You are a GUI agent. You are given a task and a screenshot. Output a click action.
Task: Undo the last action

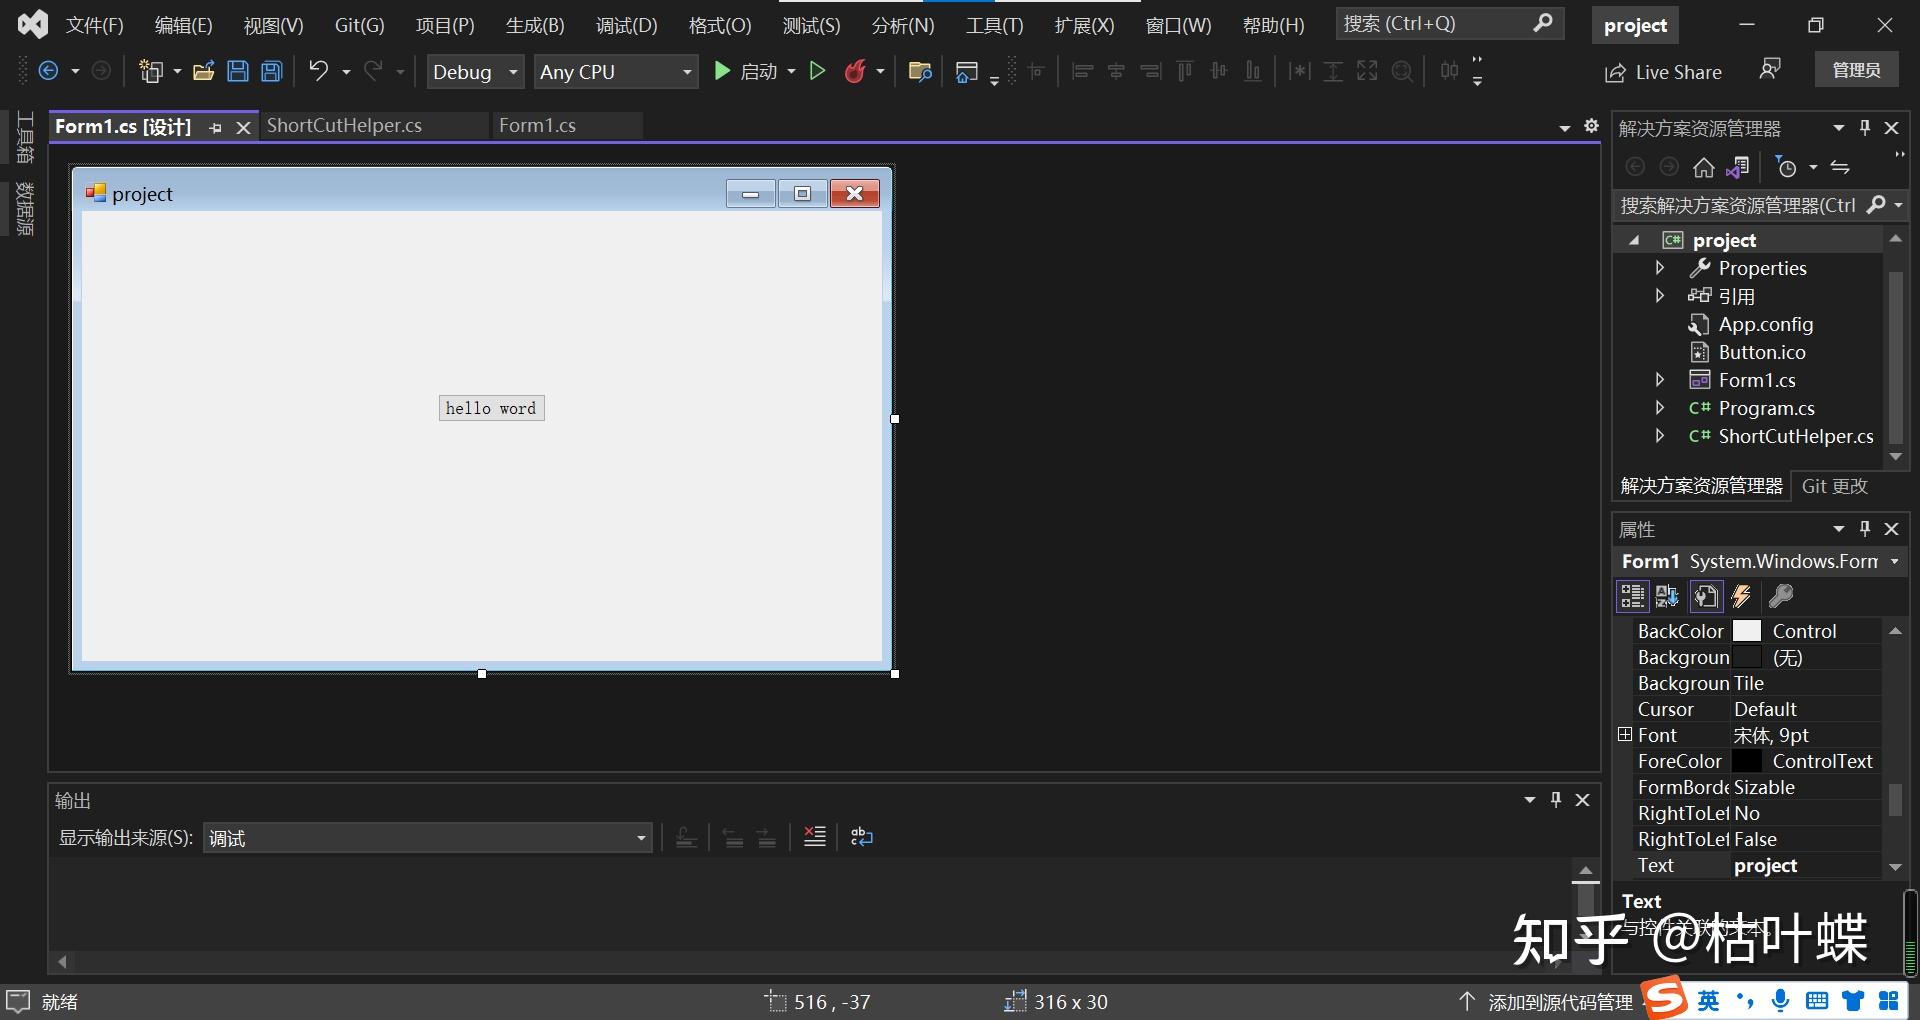pyautogui.click(x=318, y=71)
